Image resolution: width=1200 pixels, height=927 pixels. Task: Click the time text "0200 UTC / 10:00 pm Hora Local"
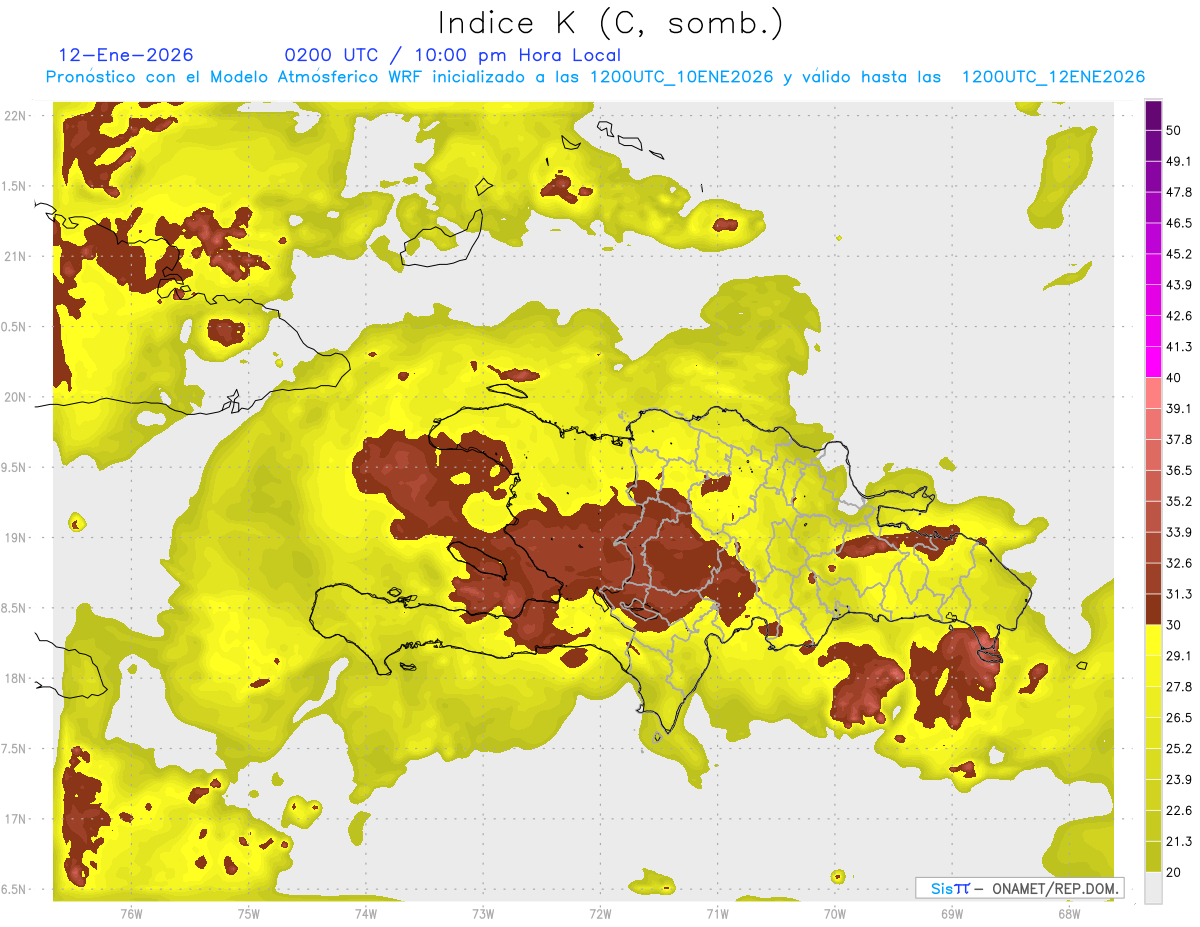pyautogui.click(x=453, y=55)
